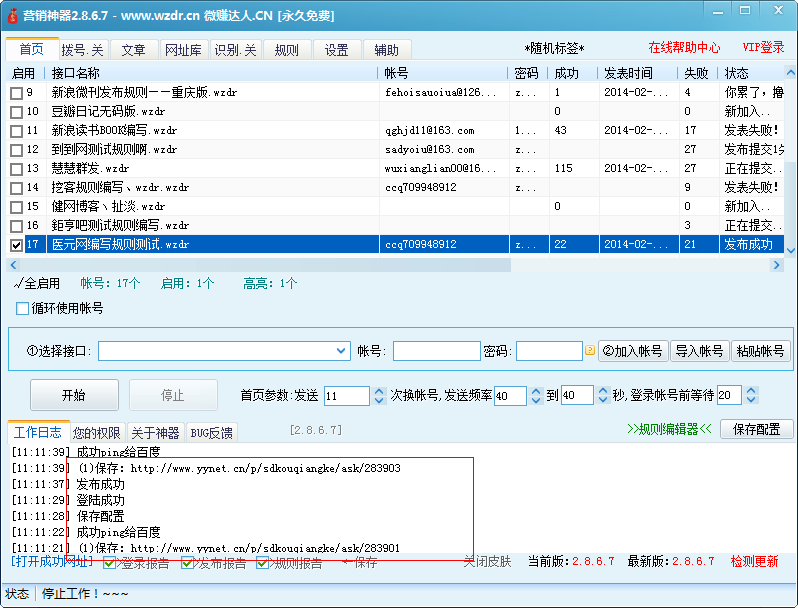Open the 网址库 tab
The width and height of the screenshot is (798, 608).
tap(183, 50)
